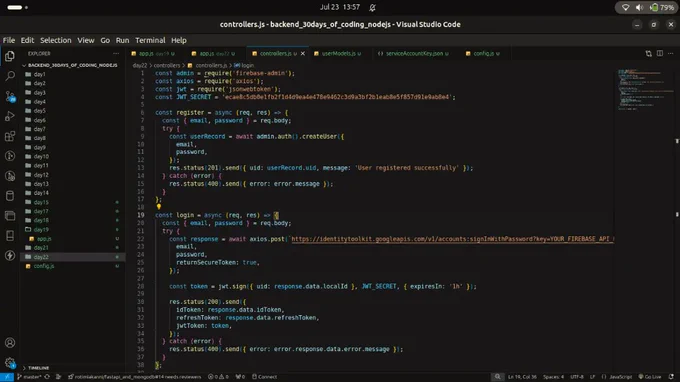The height and width of the screenshot is (382, 680).
Task: Click the compare changes icon in editor toolbar
Action: pos(648,53)
